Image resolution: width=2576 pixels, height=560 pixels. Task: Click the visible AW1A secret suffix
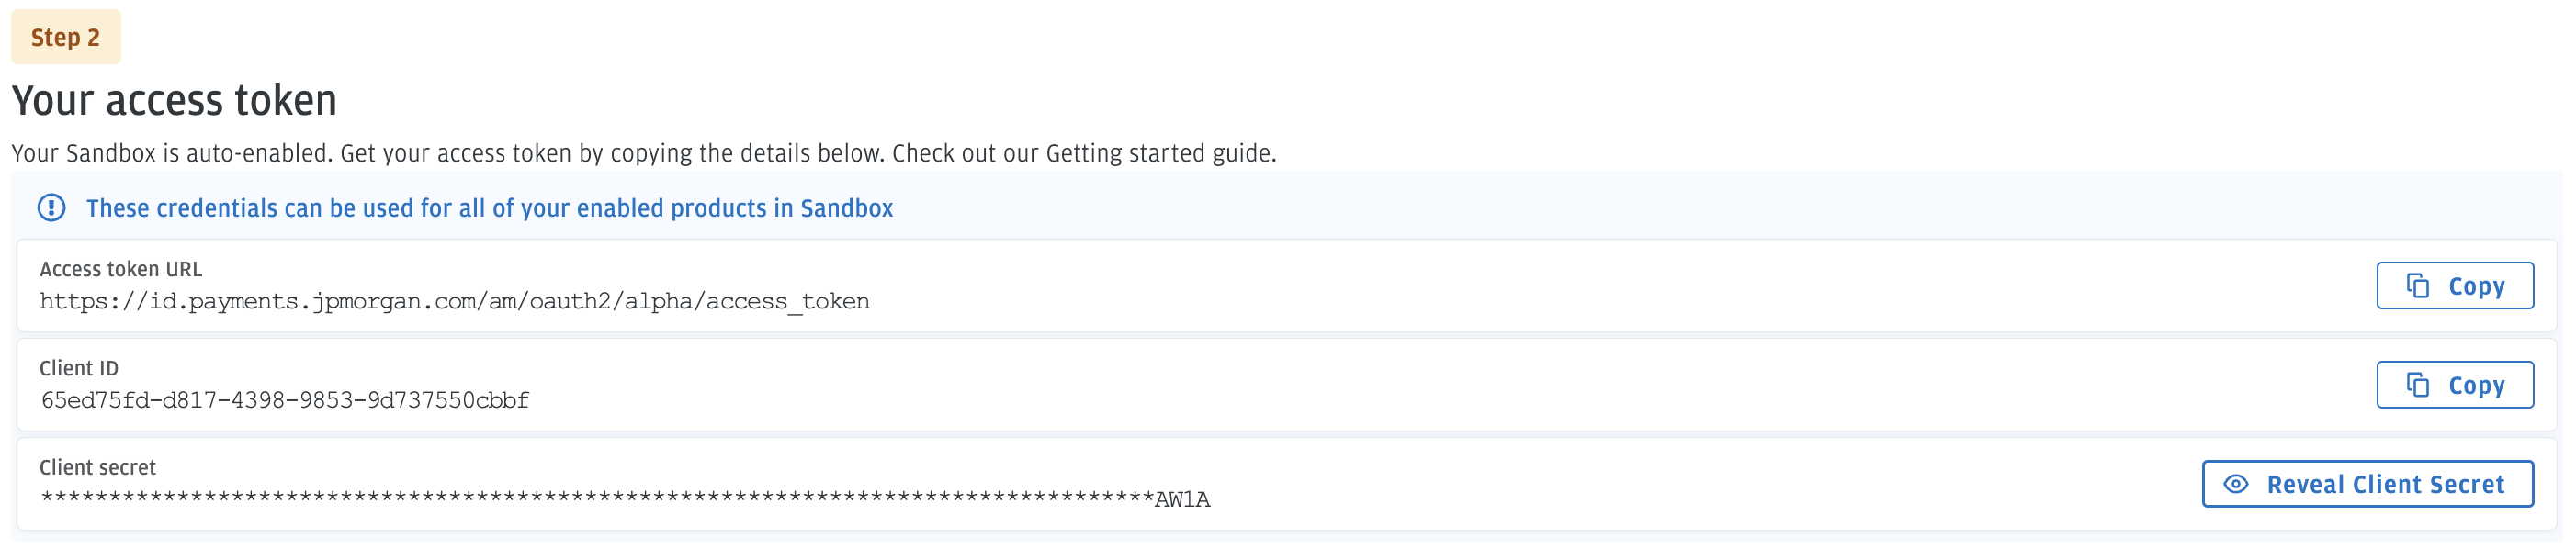[x=1182, y=499]
